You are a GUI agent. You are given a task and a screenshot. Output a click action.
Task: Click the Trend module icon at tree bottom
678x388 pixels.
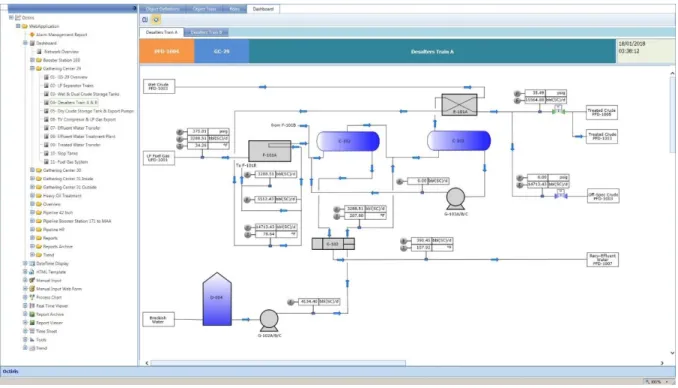click(32, 348)
